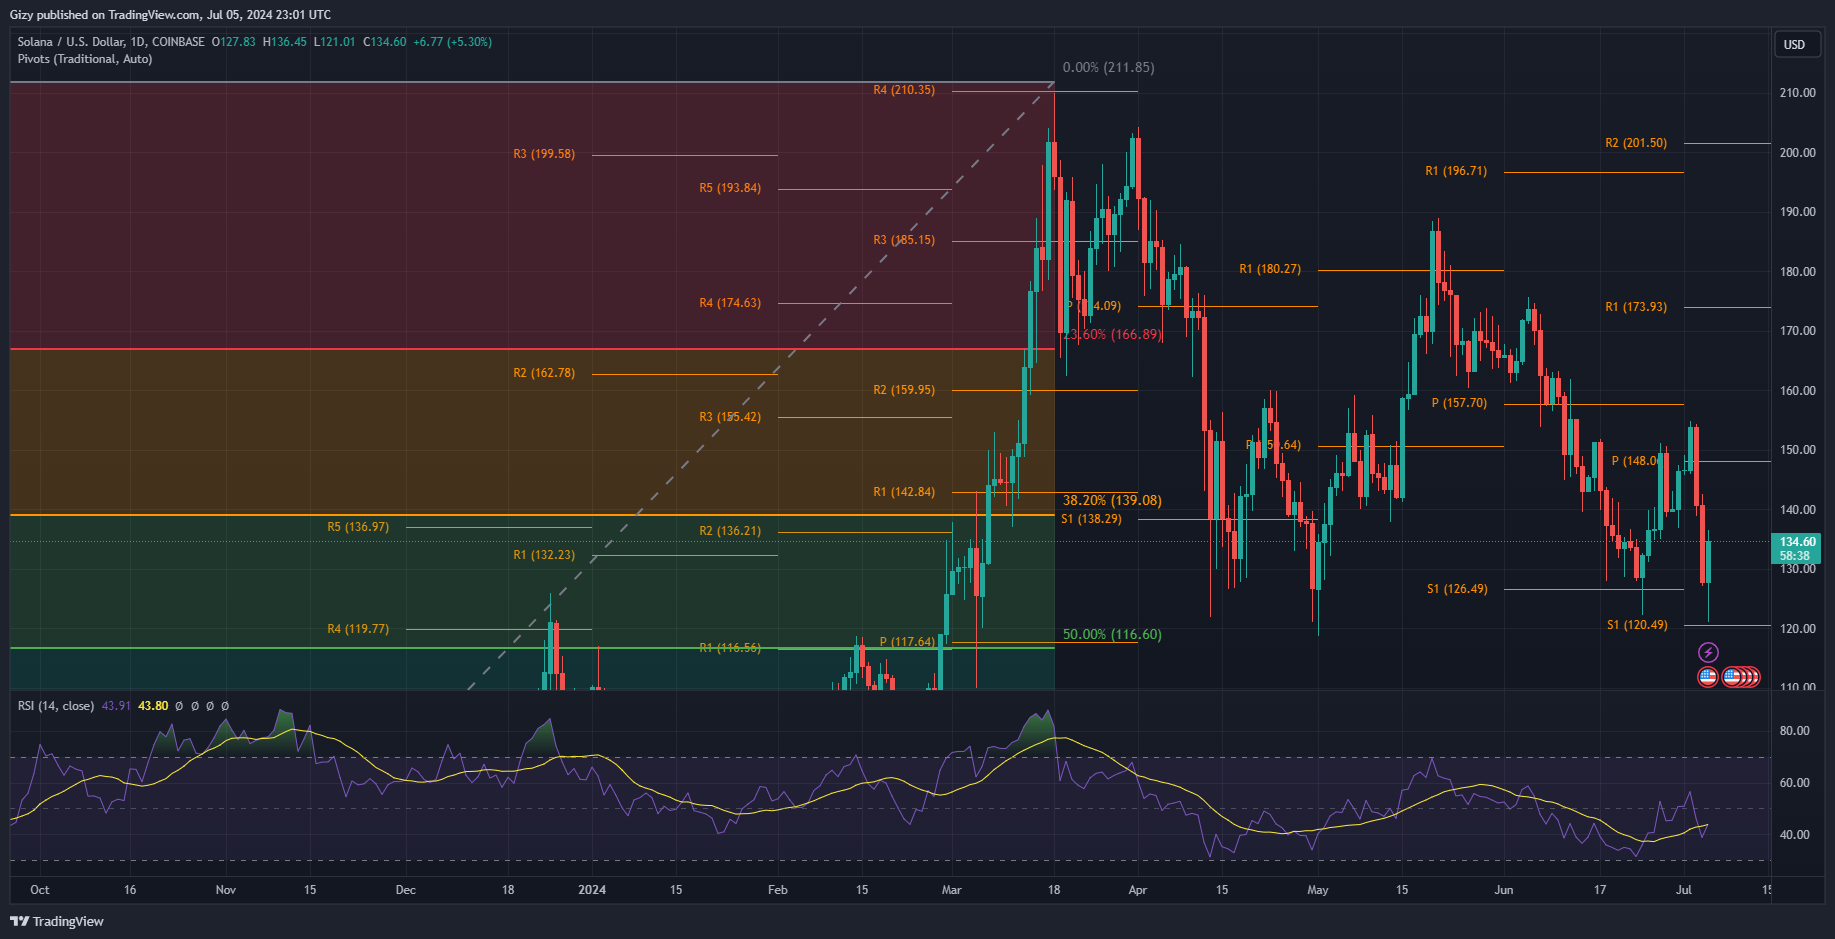Click pivot label R1 (132.23)
The height and width of the screenshot is (939, 1835).
pos(544,555)
